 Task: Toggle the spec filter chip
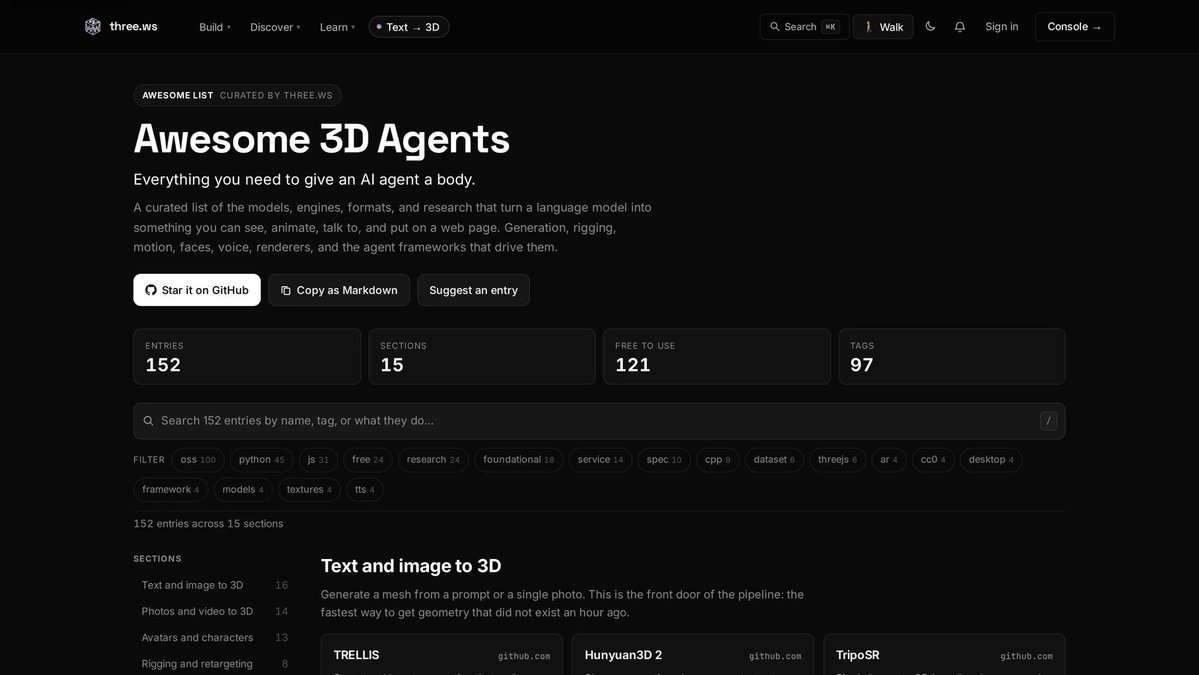pyautogui.click(x=664, y=459)
